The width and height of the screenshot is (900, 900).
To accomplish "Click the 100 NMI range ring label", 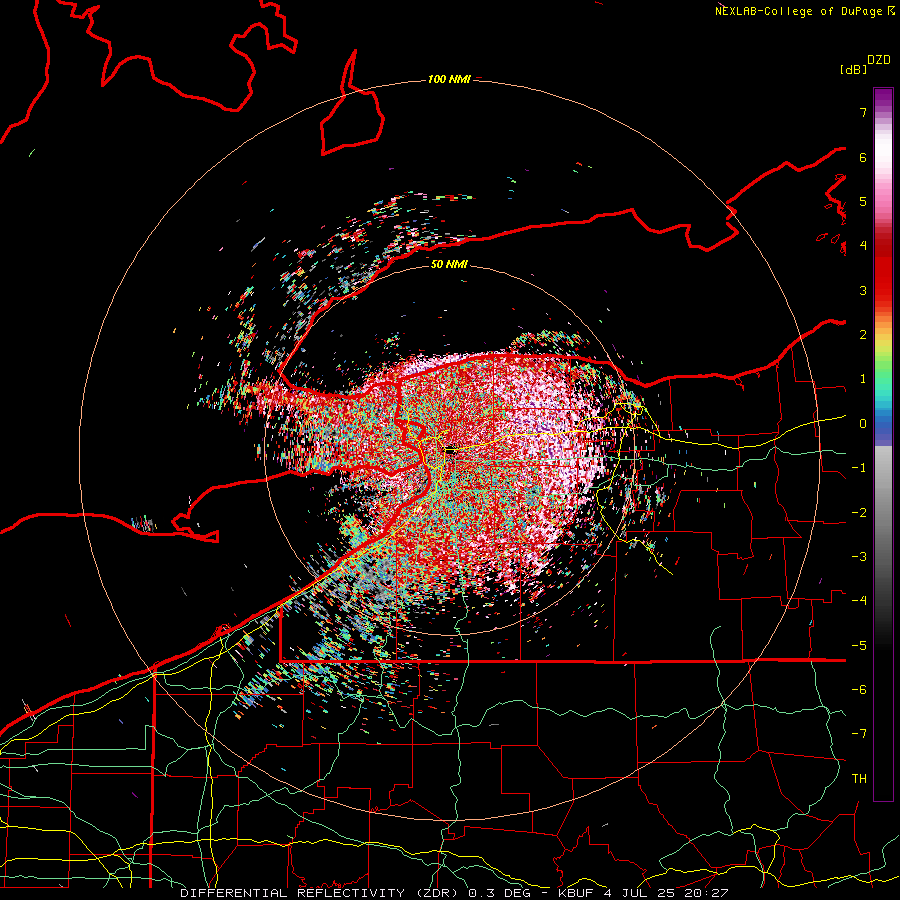I will (449, 79).
